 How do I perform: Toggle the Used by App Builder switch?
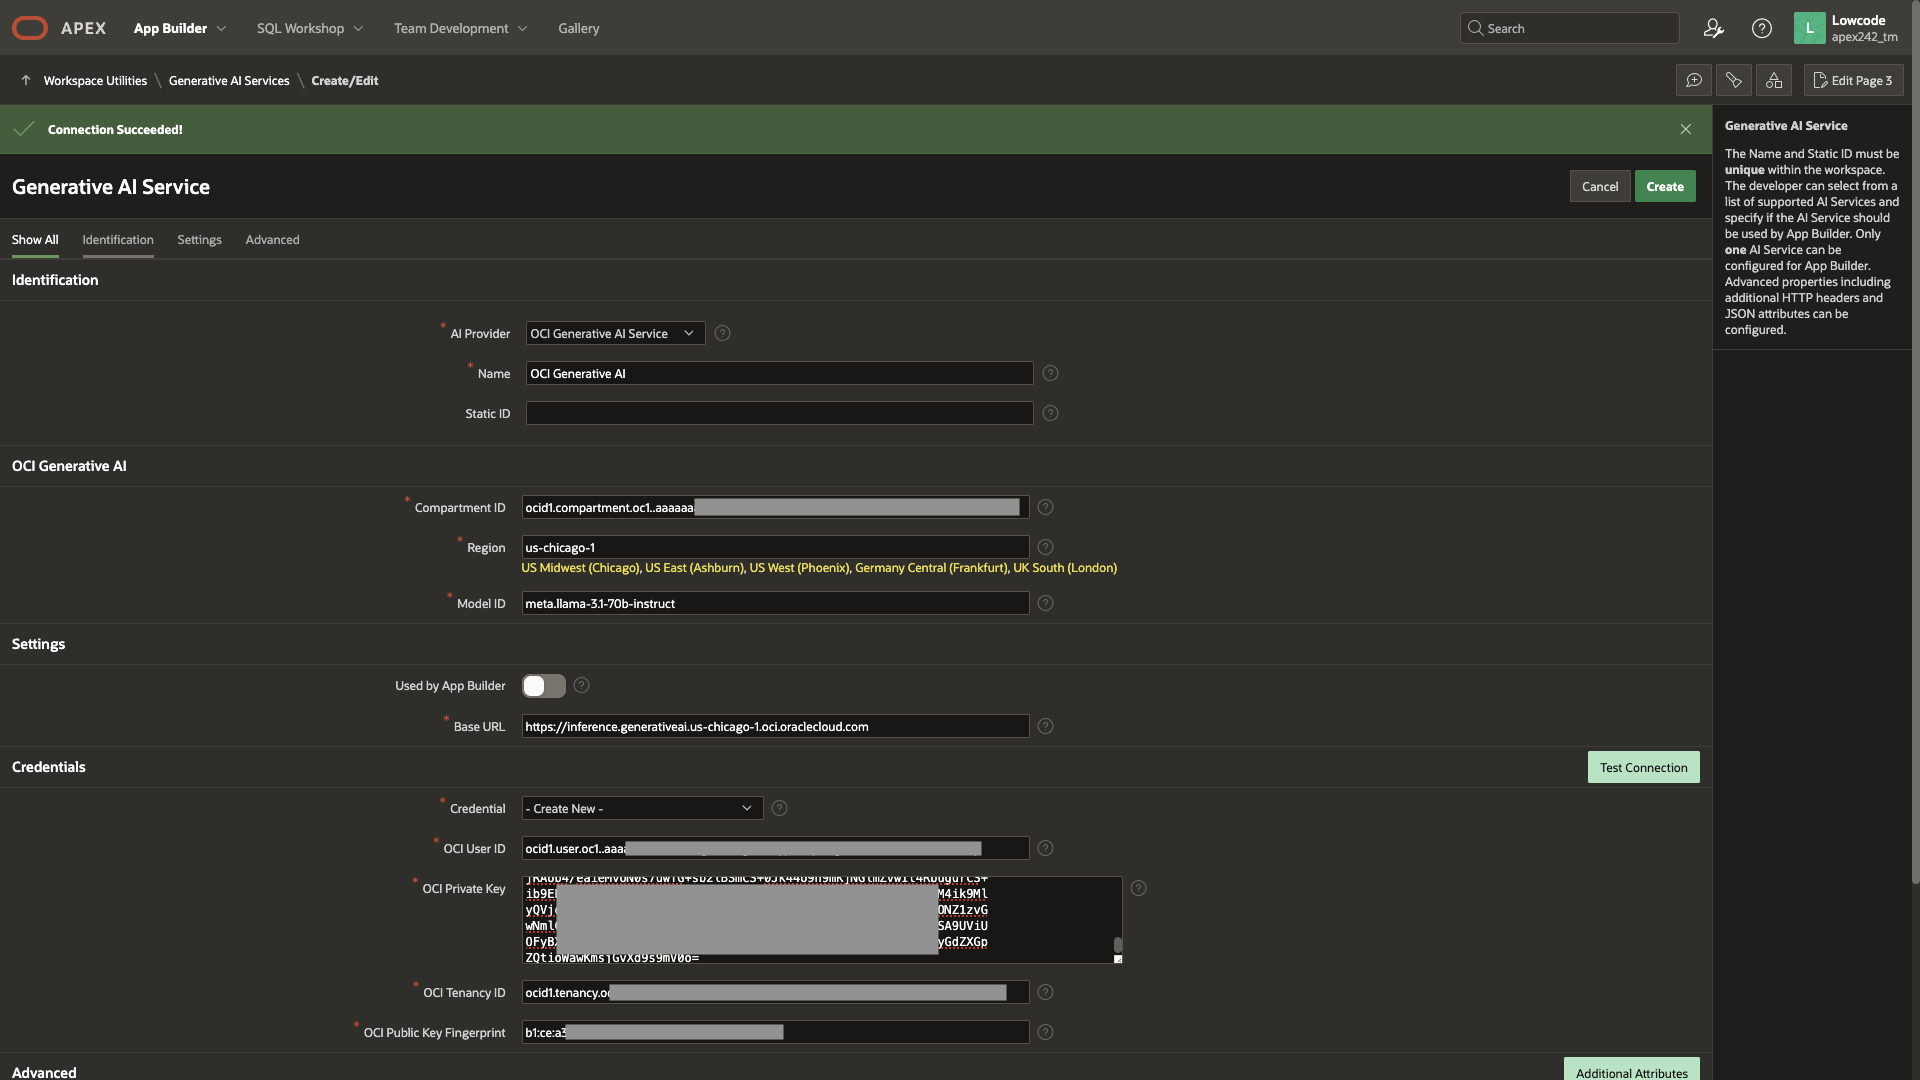[544, 685]
